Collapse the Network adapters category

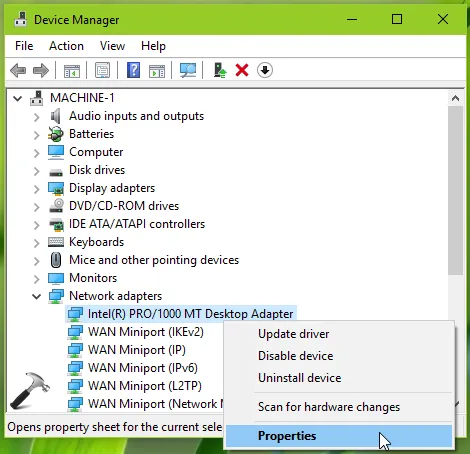(37, 296)
